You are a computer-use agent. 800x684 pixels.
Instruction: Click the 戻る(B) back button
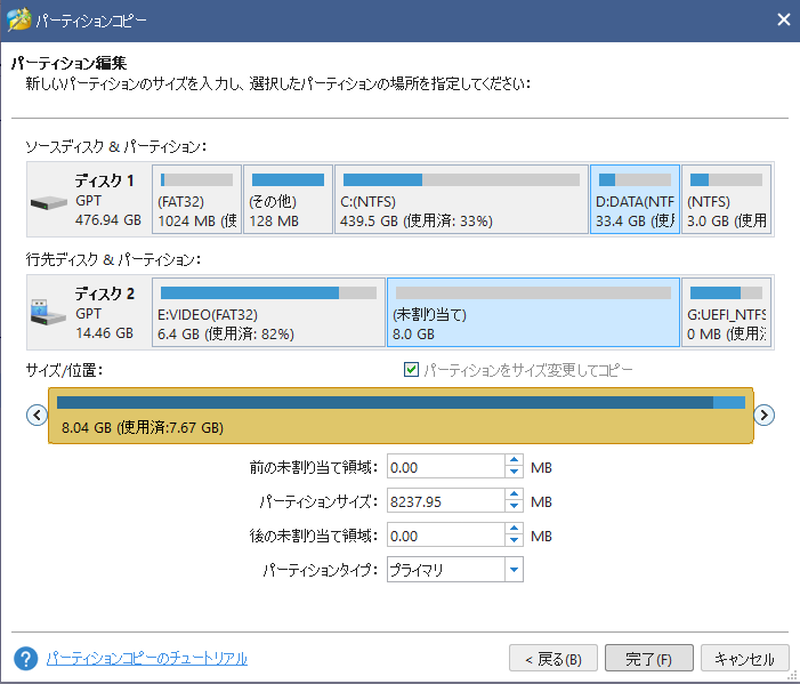(x=553, y=658)
